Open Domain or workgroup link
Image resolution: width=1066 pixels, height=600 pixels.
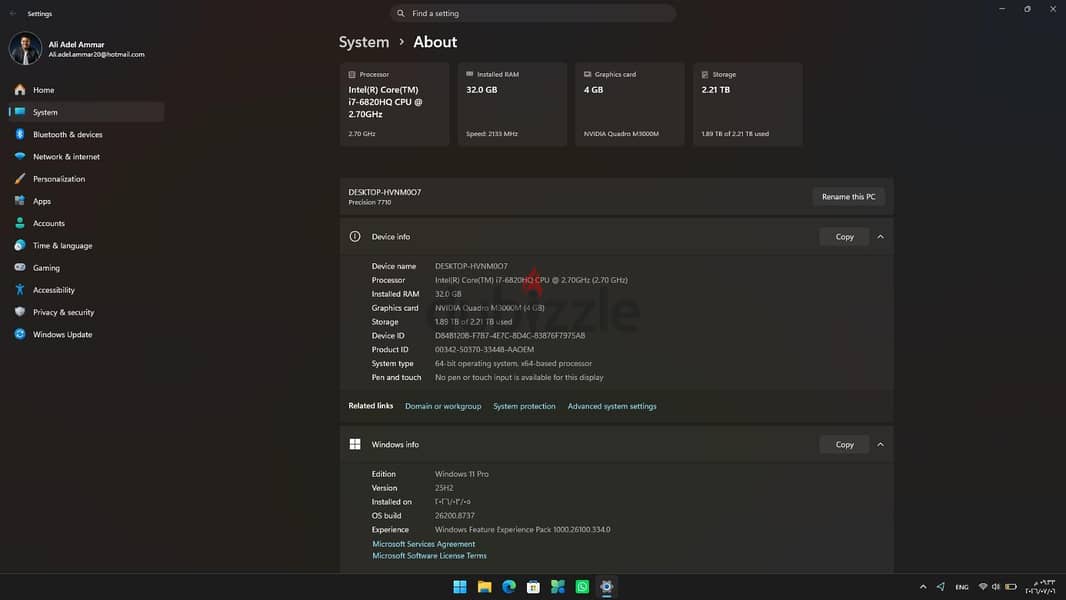point(443,406)
